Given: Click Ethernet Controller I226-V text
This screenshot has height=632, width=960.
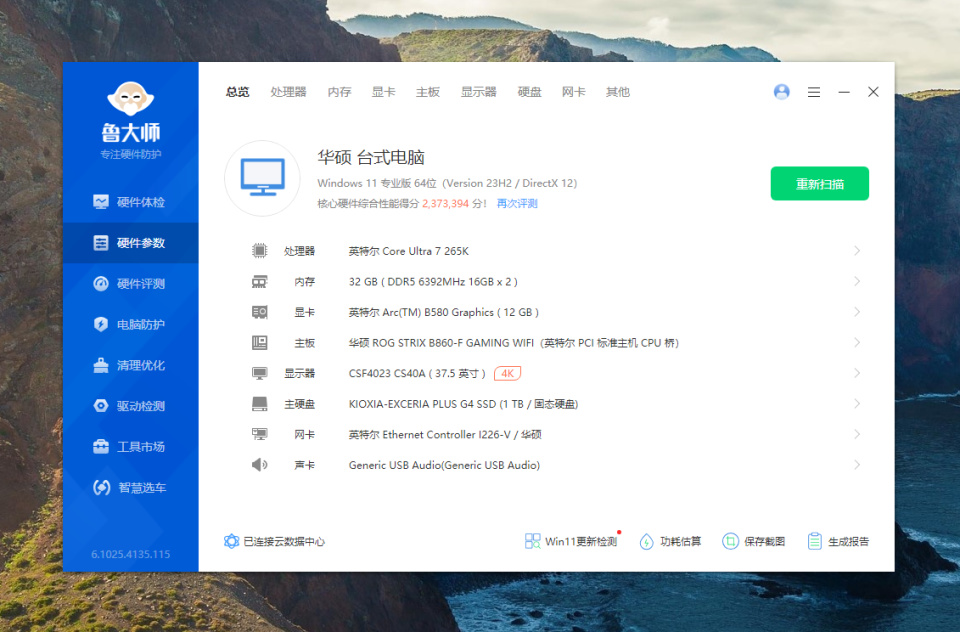Looking at the screenshot, I should tap(446, 435).
